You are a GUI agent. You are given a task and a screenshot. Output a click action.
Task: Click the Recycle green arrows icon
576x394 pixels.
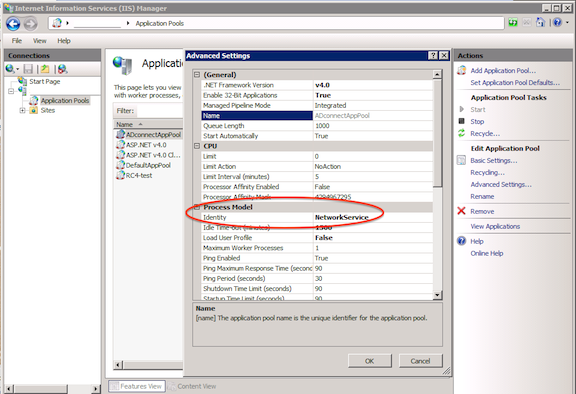(461, 133)
